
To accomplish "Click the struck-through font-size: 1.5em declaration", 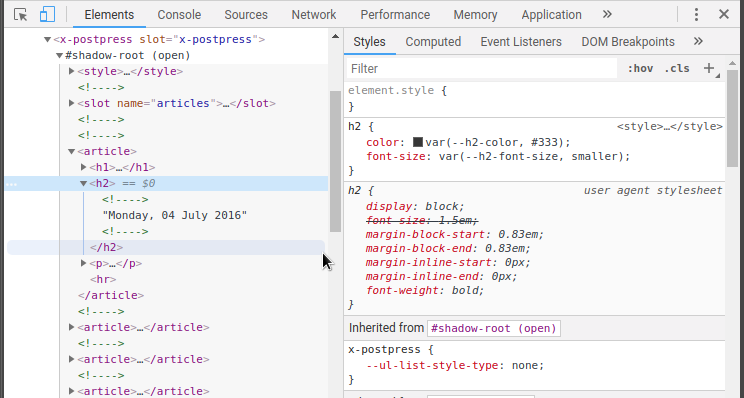I will pyautogui.click(x=422, y=220).
